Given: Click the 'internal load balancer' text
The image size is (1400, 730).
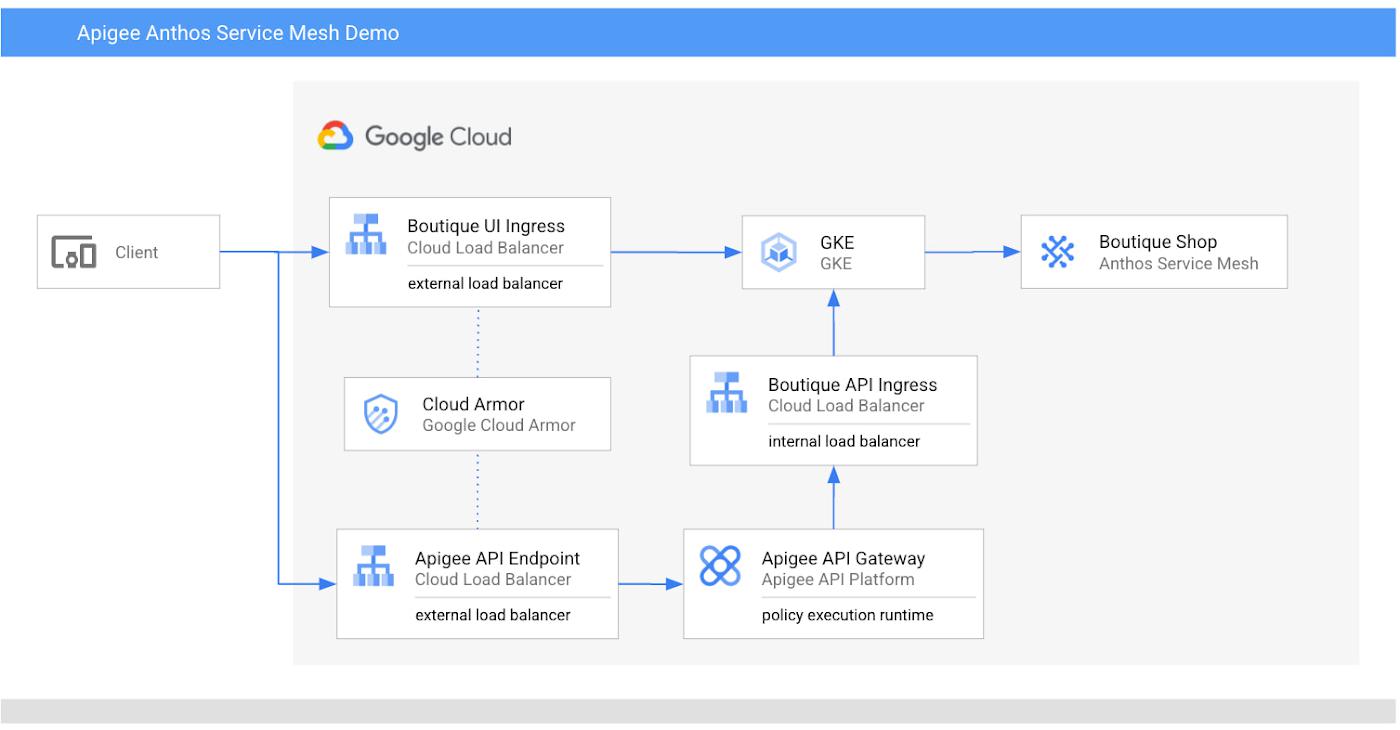Looking at the screenshot, I should (x=844, y=441).
